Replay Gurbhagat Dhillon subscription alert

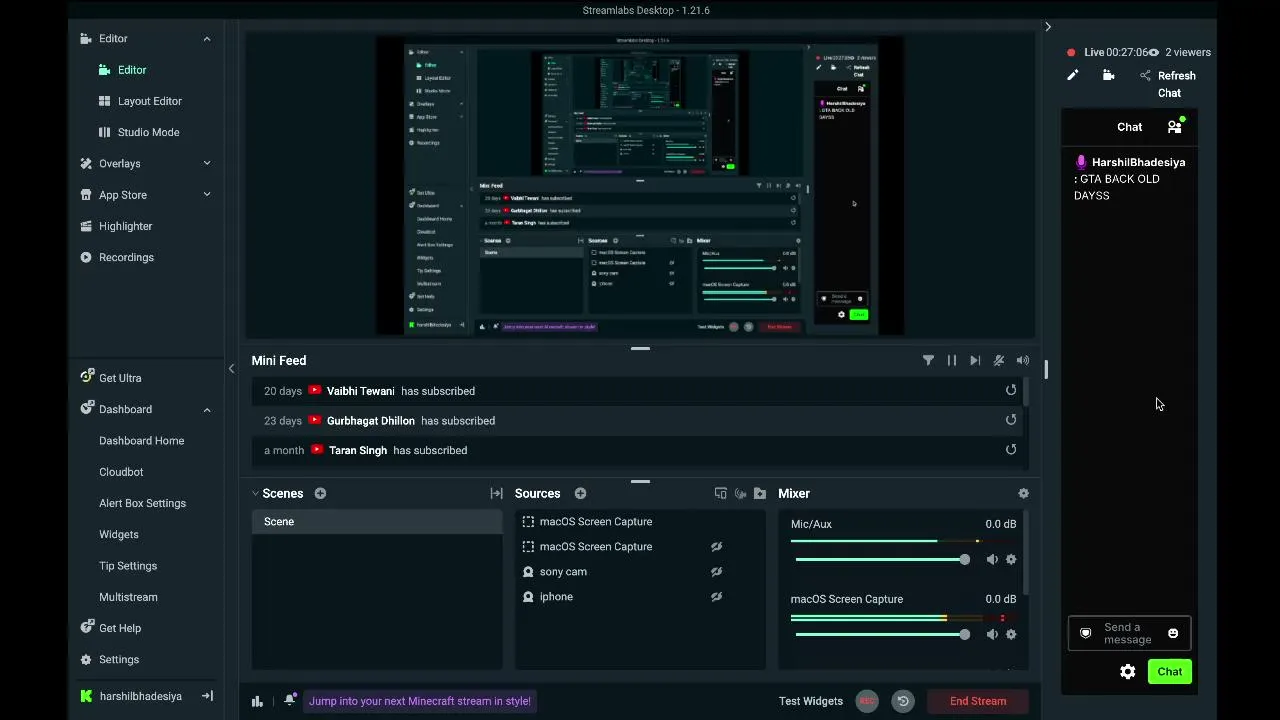(x=1011, y=420)
